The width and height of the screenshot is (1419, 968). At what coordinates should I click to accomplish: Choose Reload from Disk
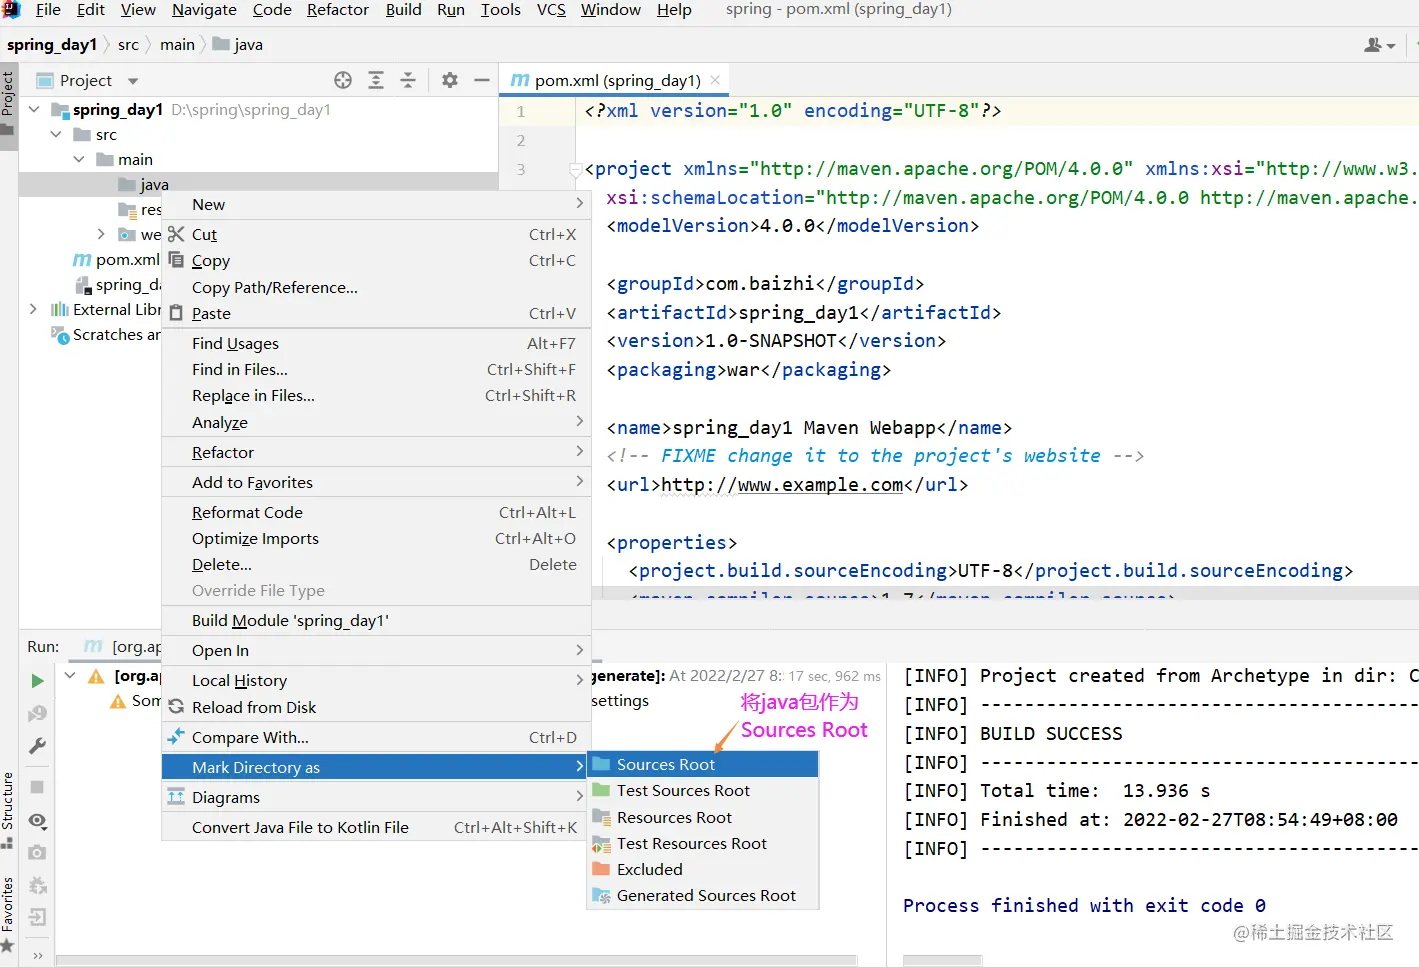pyautogui.click(x=376, y=707)
